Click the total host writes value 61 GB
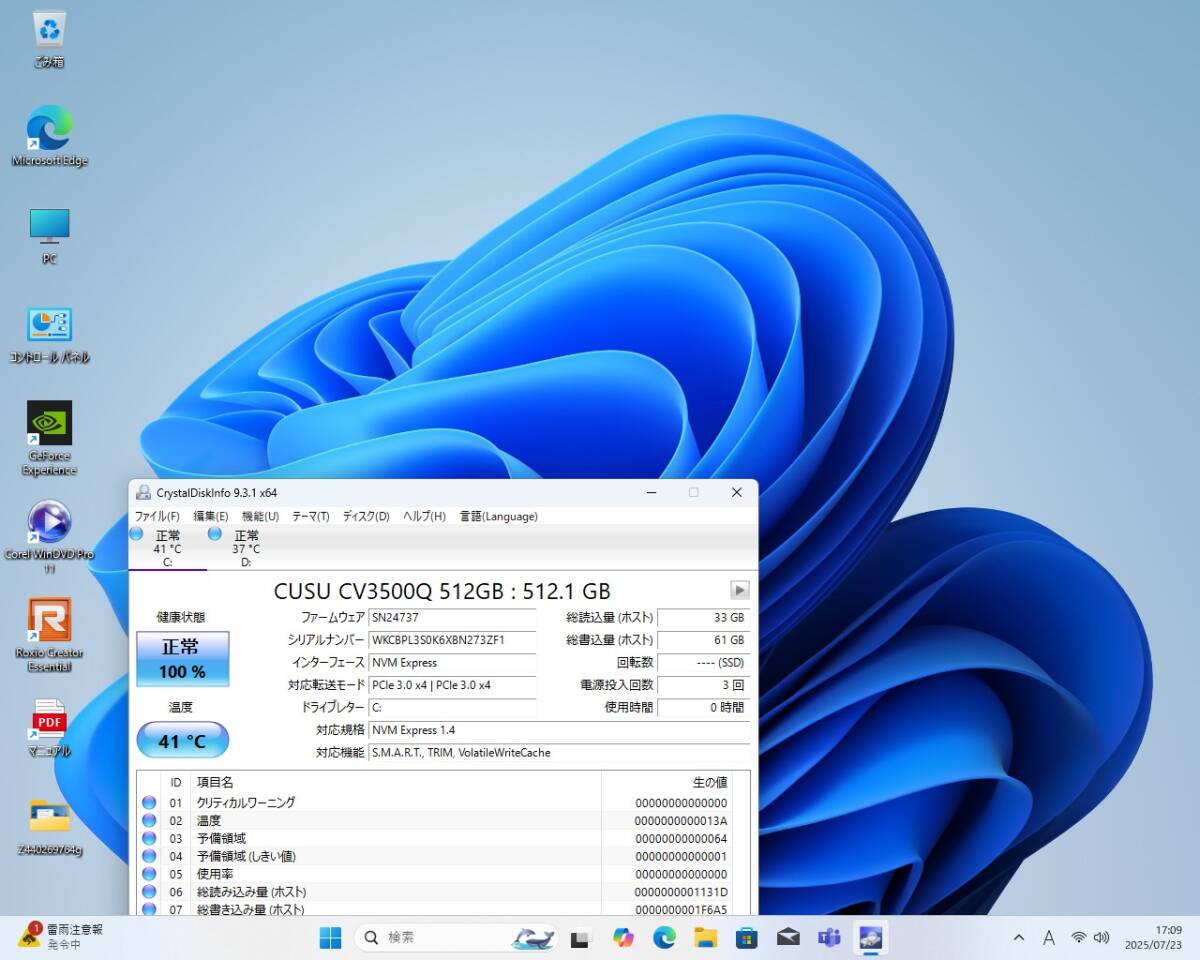Viewport: 1200px width, 960px height. (x=703, y=640)
